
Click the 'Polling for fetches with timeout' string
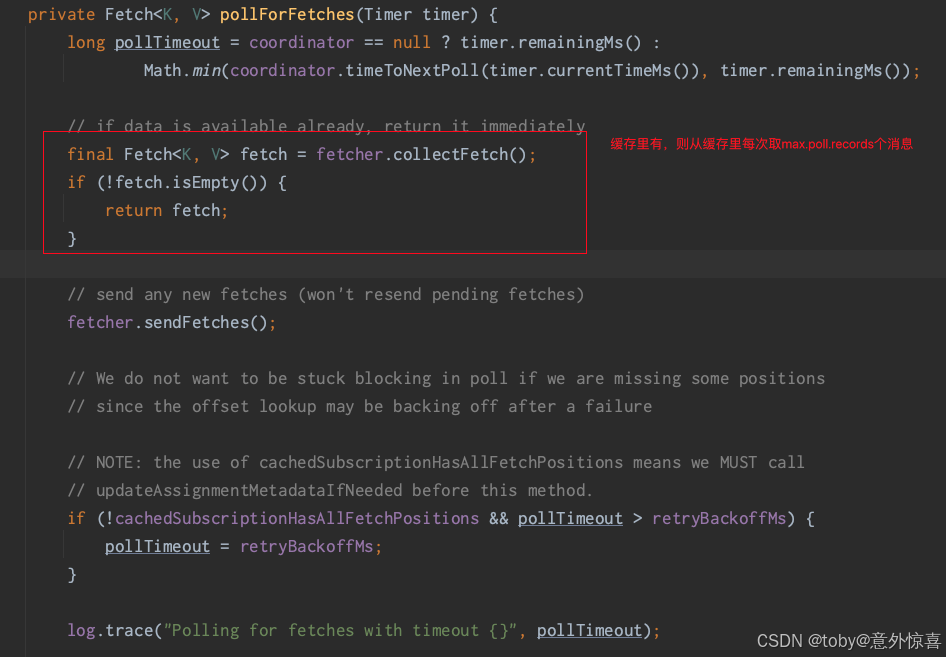pyautogui.click(x=340, y=630)
